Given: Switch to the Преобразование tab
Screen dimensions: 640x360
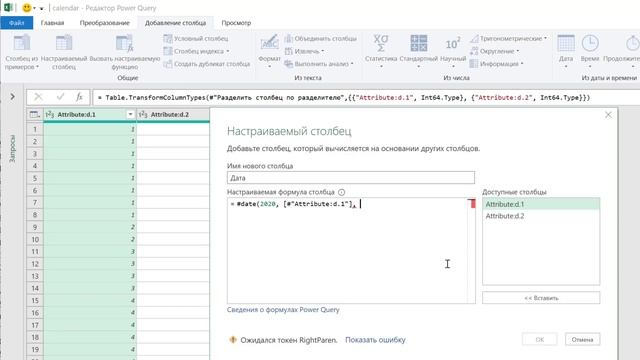Looking at the screenshot, I should tap(104, 23).
